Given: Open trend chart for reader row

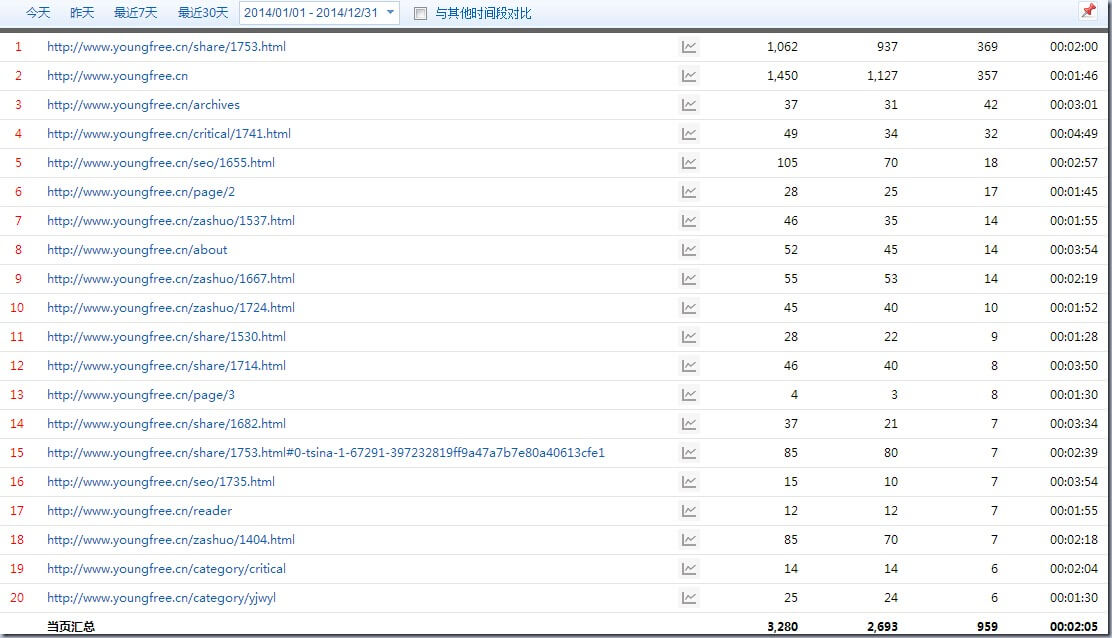Looking at the screenshot, I should 689,512.
